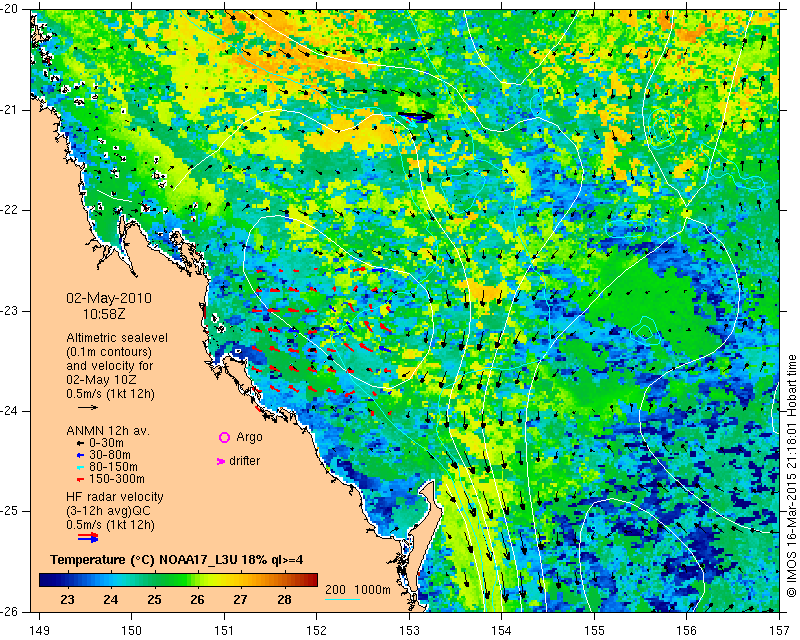Click the red-blue HF radar velocity scale arrow
This screenshot has height=640, width=800.
(x=88, y=537)
